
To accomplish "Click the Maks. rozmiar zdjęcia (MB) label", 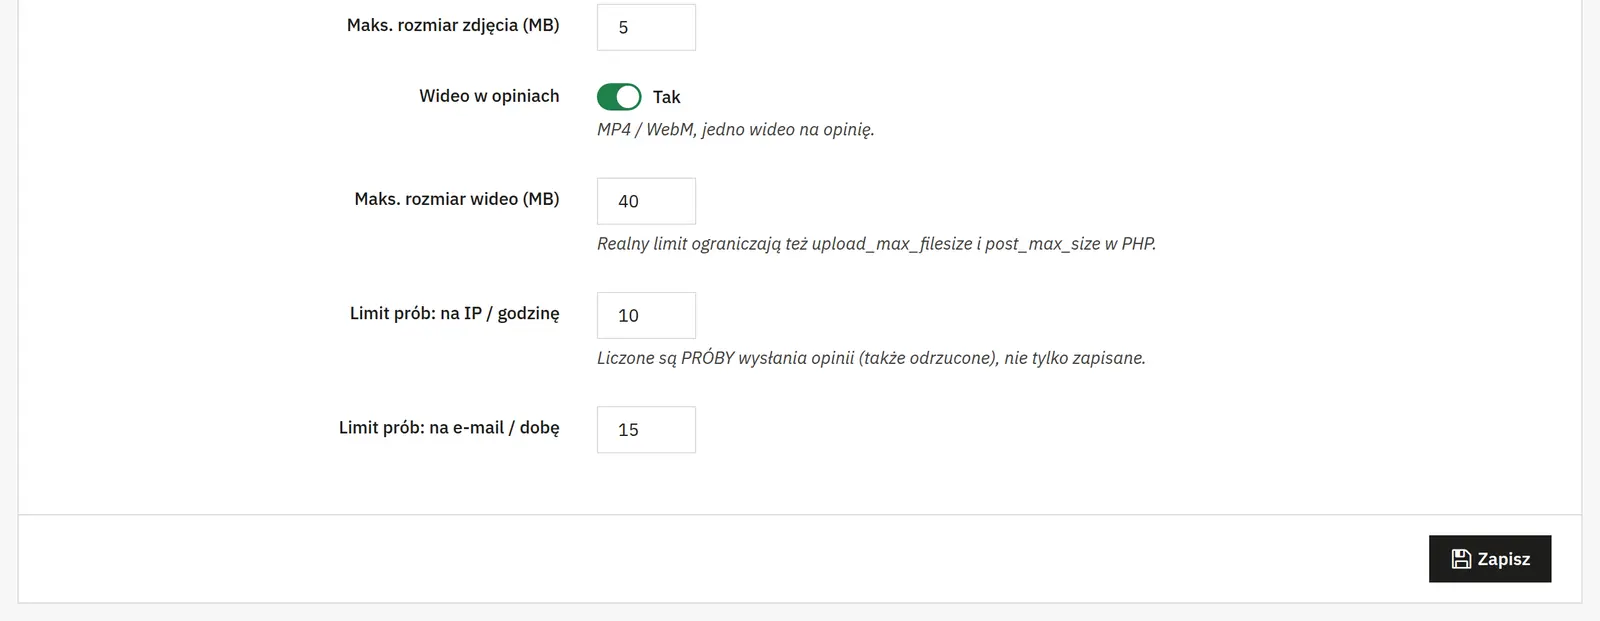I will point(453,25).
